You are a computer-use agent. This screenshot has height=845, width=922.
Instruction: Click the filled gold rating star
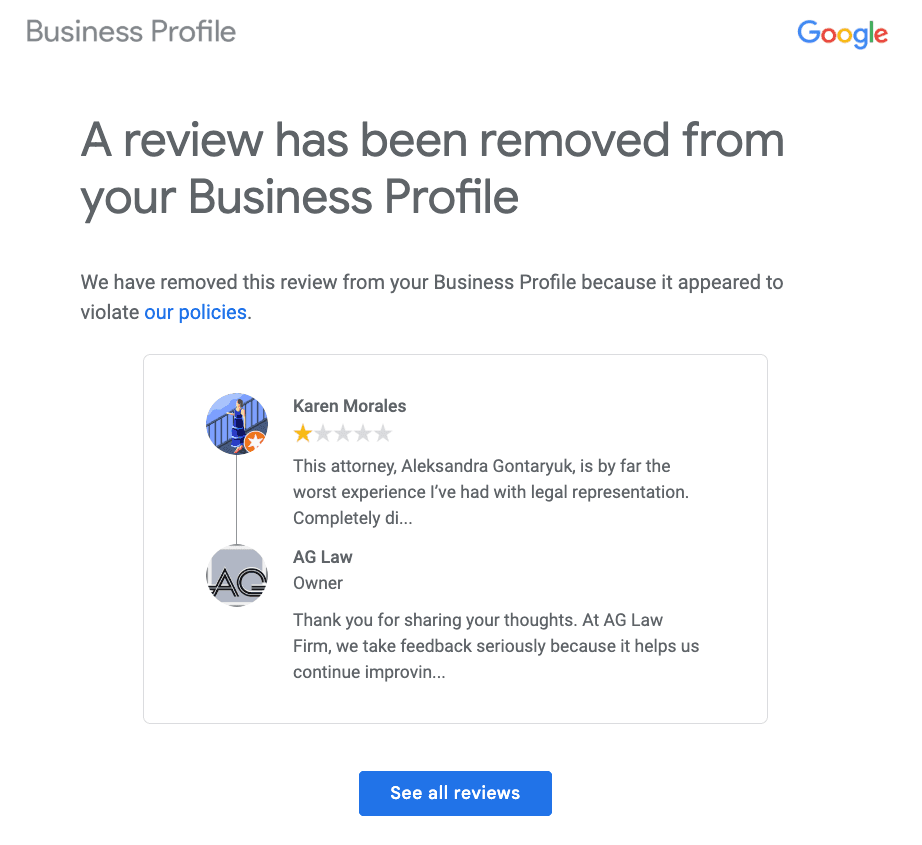point(302,434)
